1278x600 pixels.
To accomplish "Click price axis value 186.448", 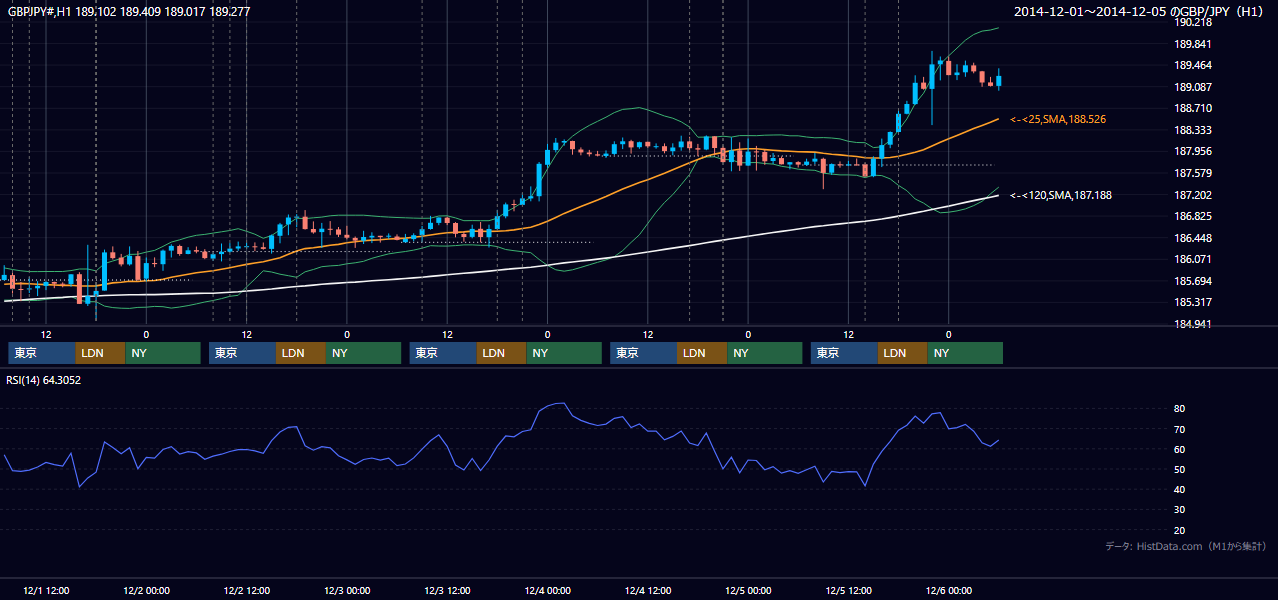I will point(1193,238).
